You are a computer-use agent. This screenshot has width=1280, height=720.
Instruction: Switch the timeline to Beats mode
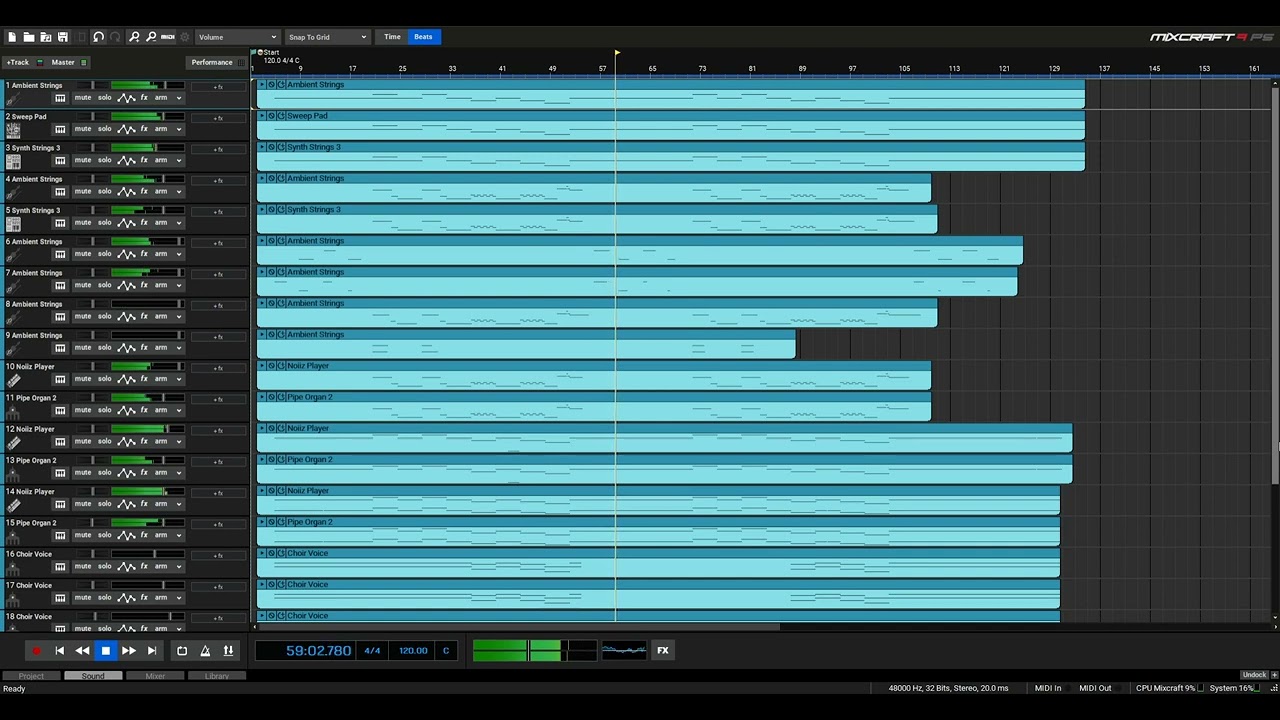(423, 37)
